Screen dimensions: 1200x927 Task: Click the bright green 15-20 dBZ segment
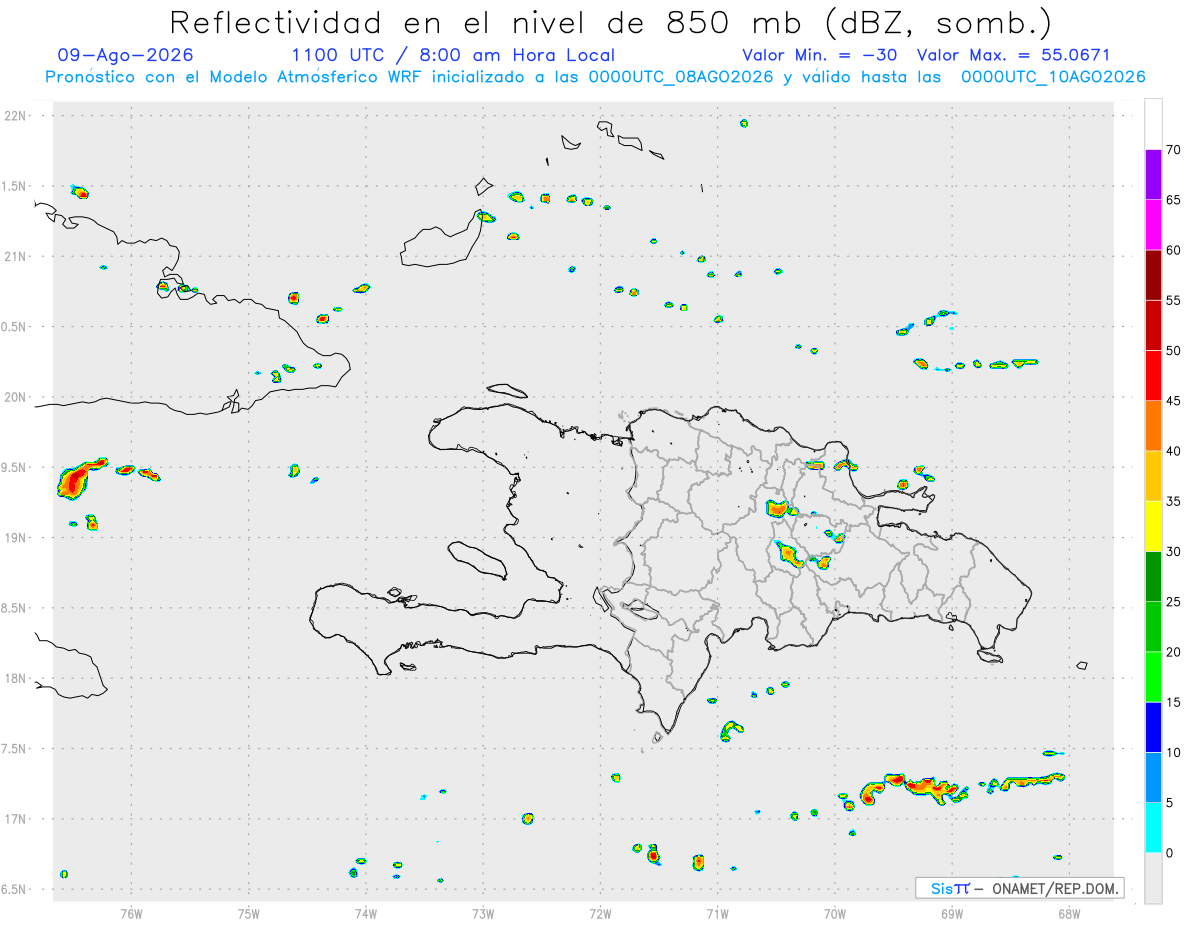[x=1153, y=677]
